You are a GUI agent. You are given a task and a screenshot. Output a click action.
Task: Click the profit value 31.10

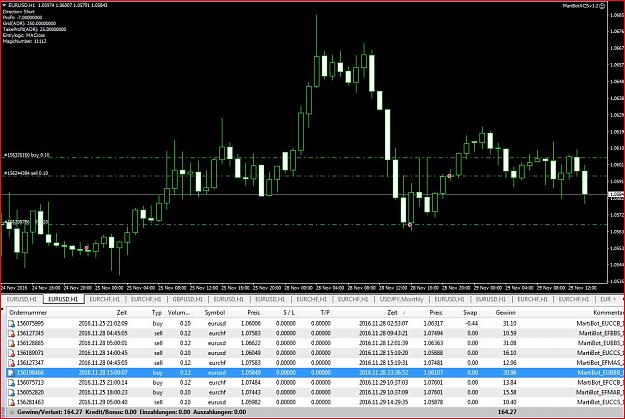tap(509, 323)
